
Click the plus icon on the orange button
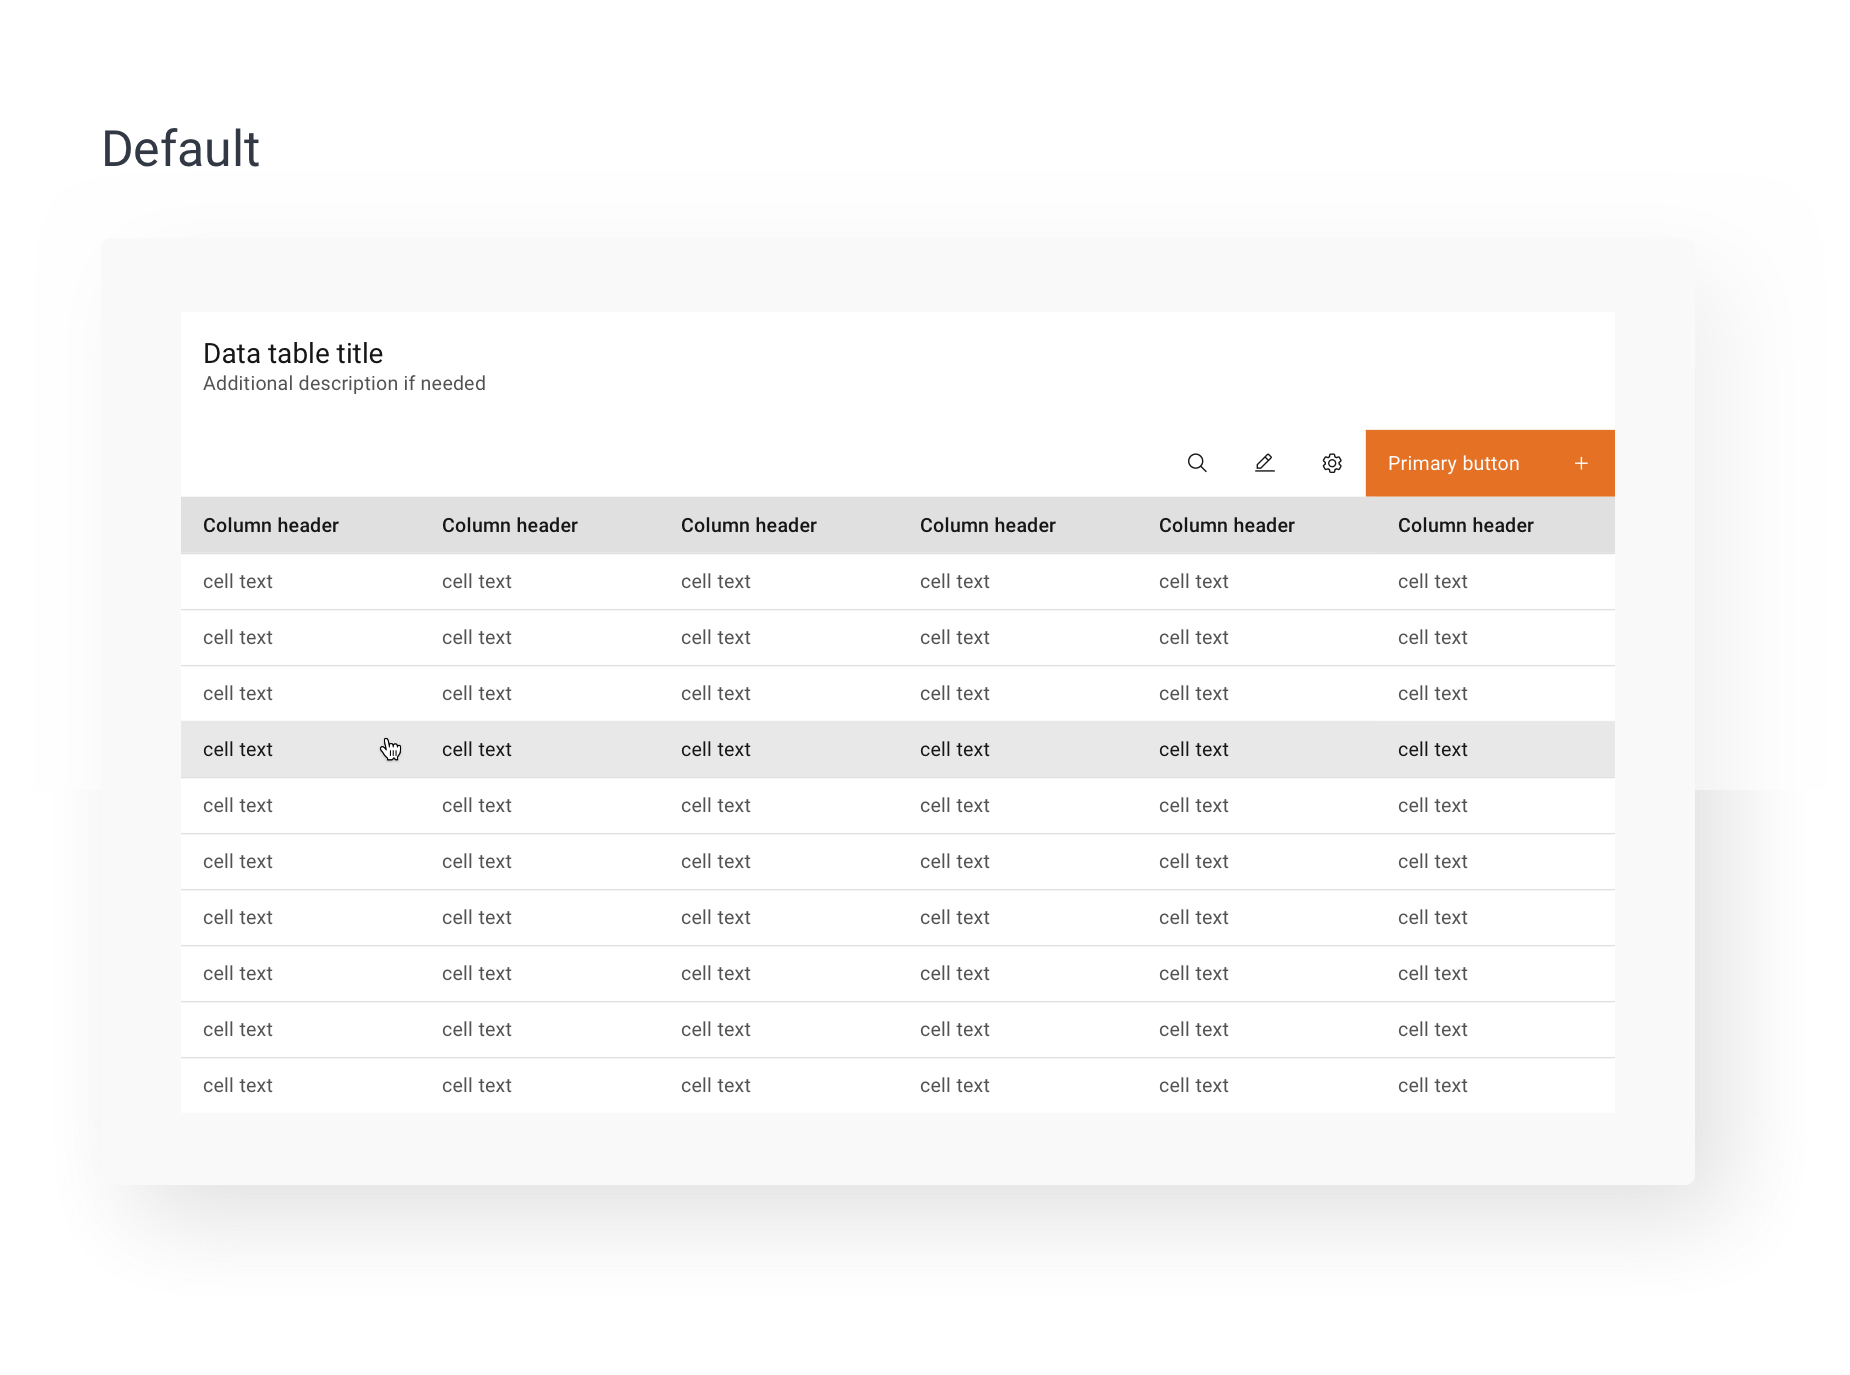1581,463
